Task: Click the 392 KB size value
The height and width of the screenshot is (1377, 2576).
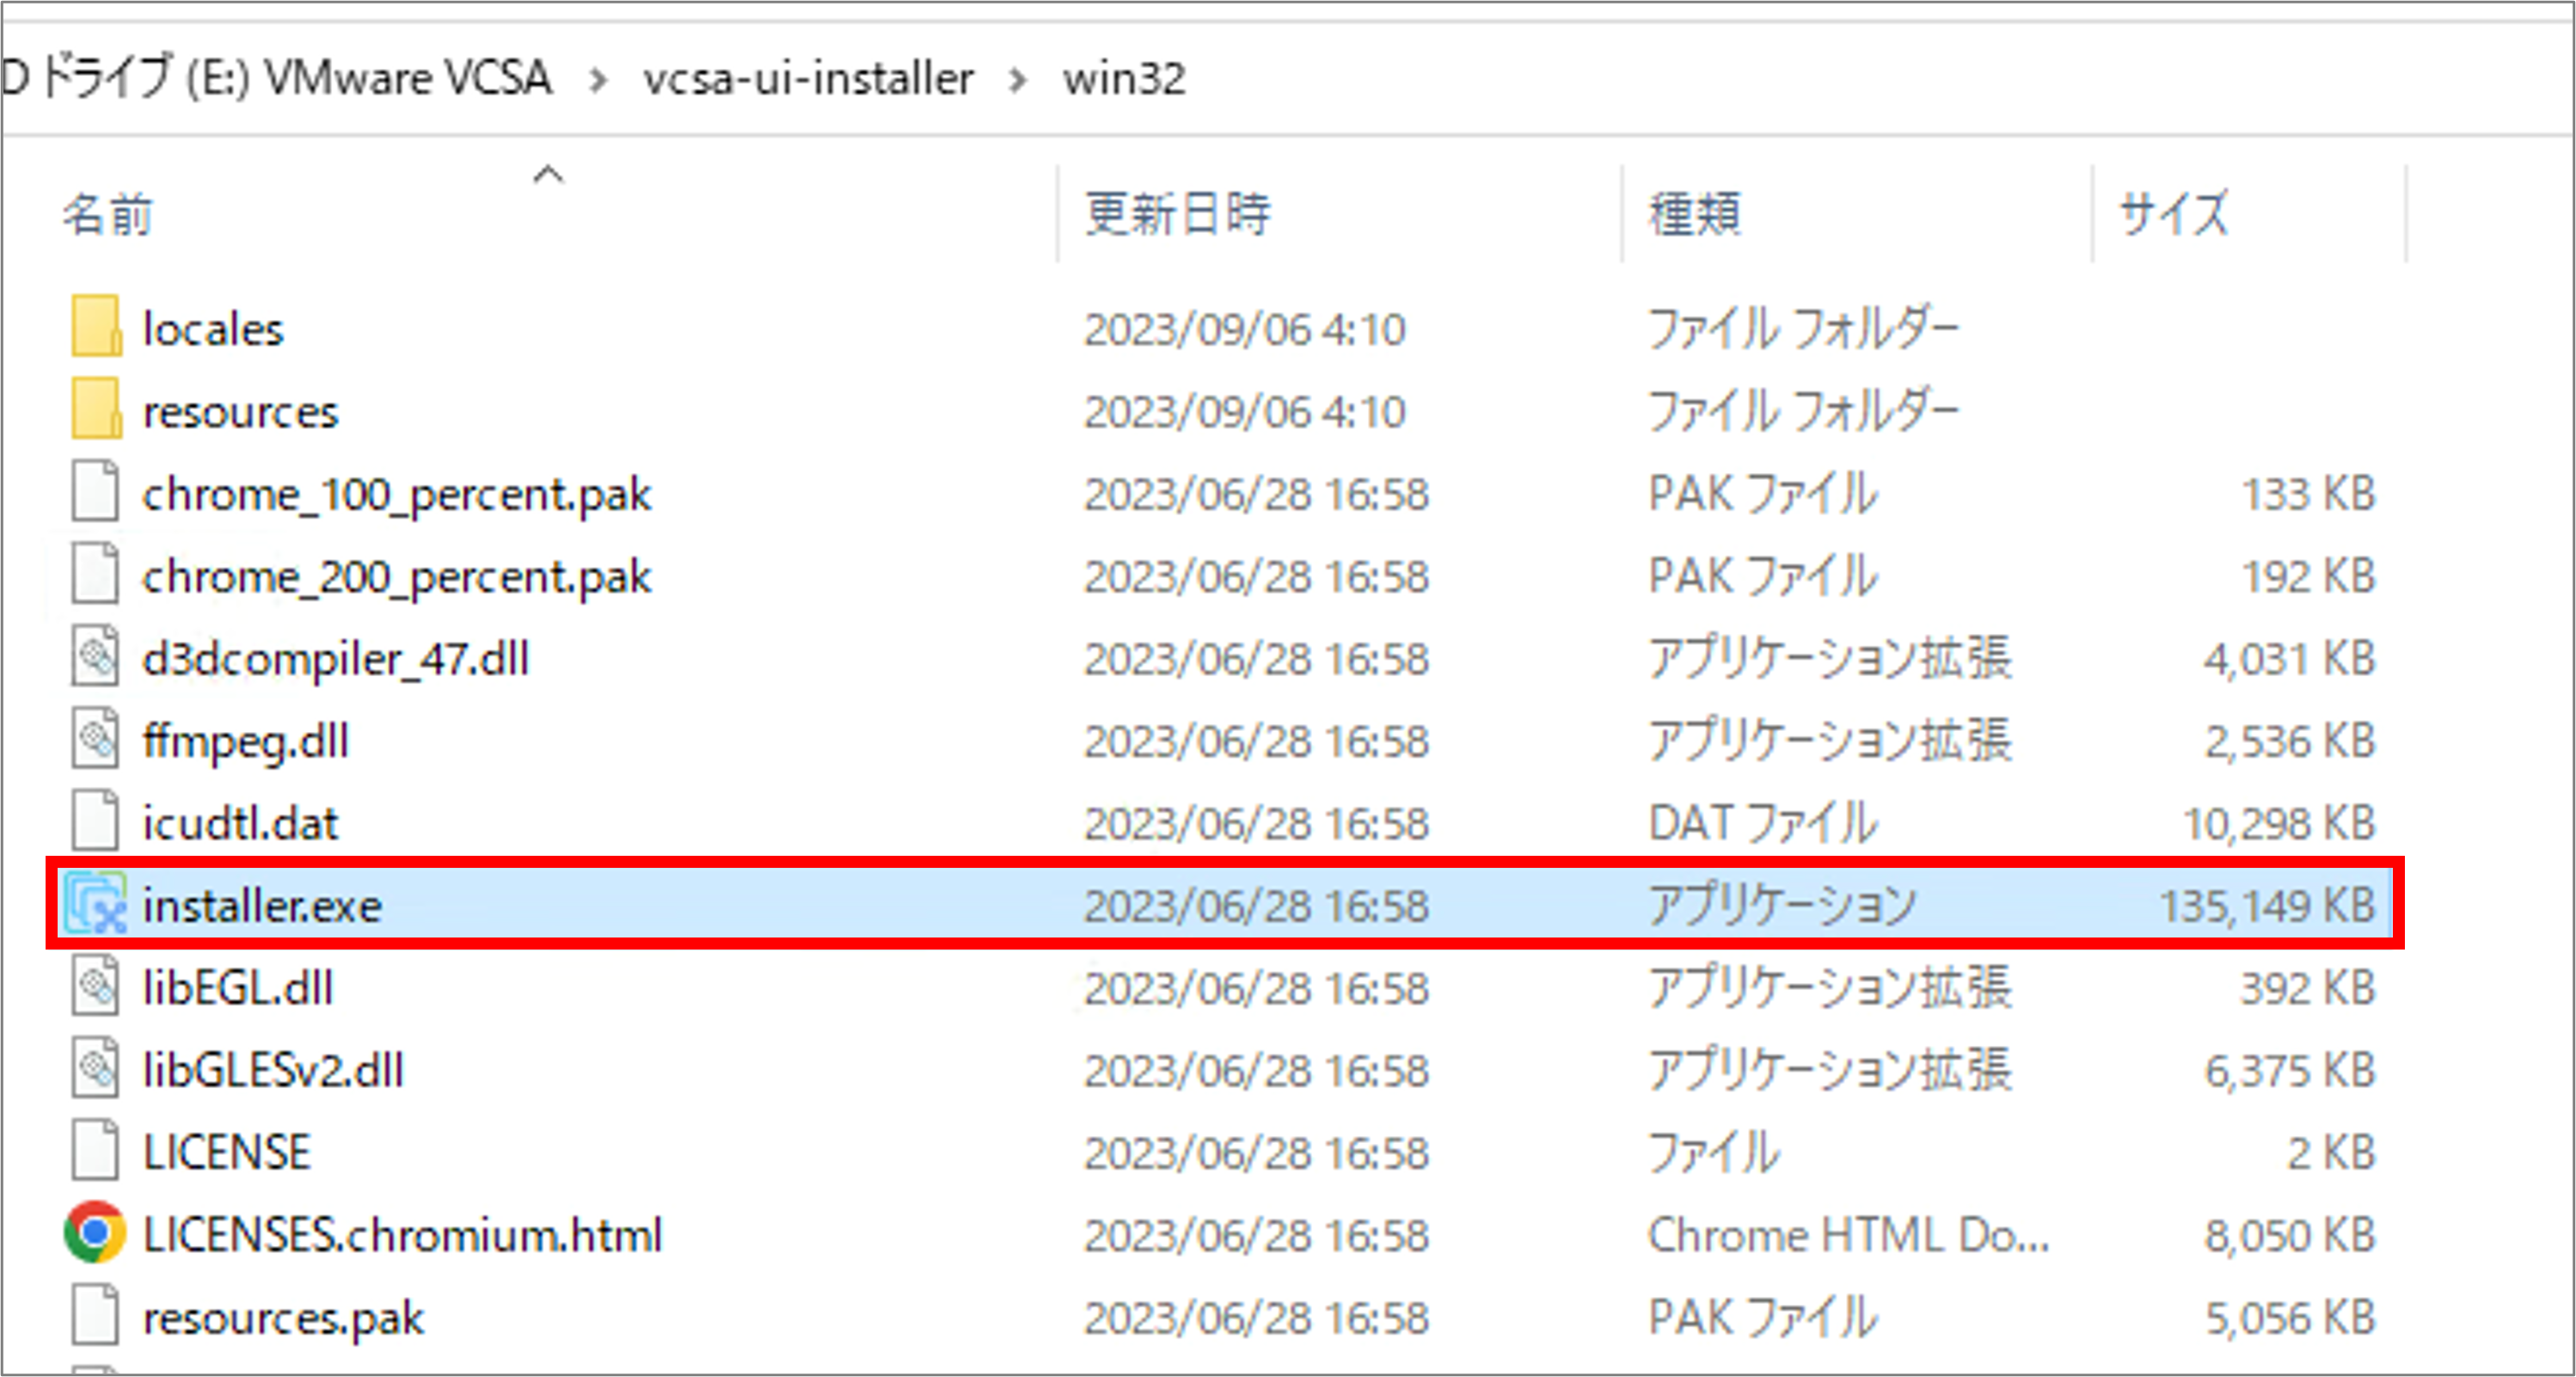Action: click(x=2308, y=989)
